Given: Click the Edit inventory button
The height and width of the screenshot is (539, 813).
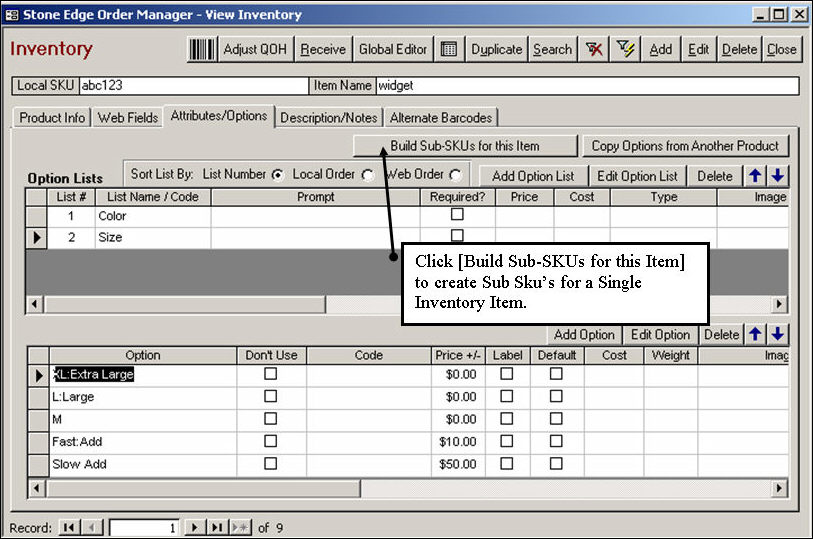Looking at the screenshot, I should 698,50.
